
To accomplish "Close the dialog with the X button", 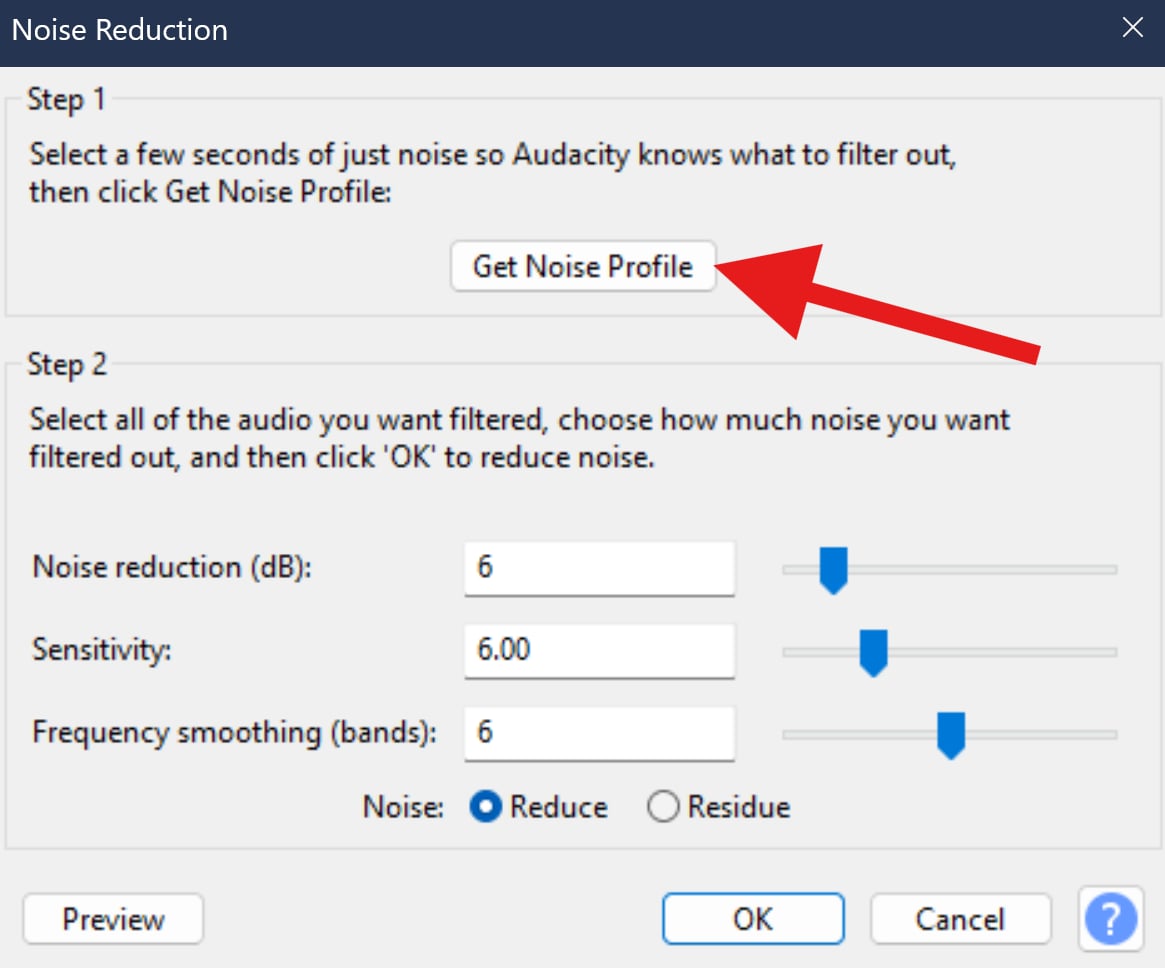I will (x=1132, y=28).
